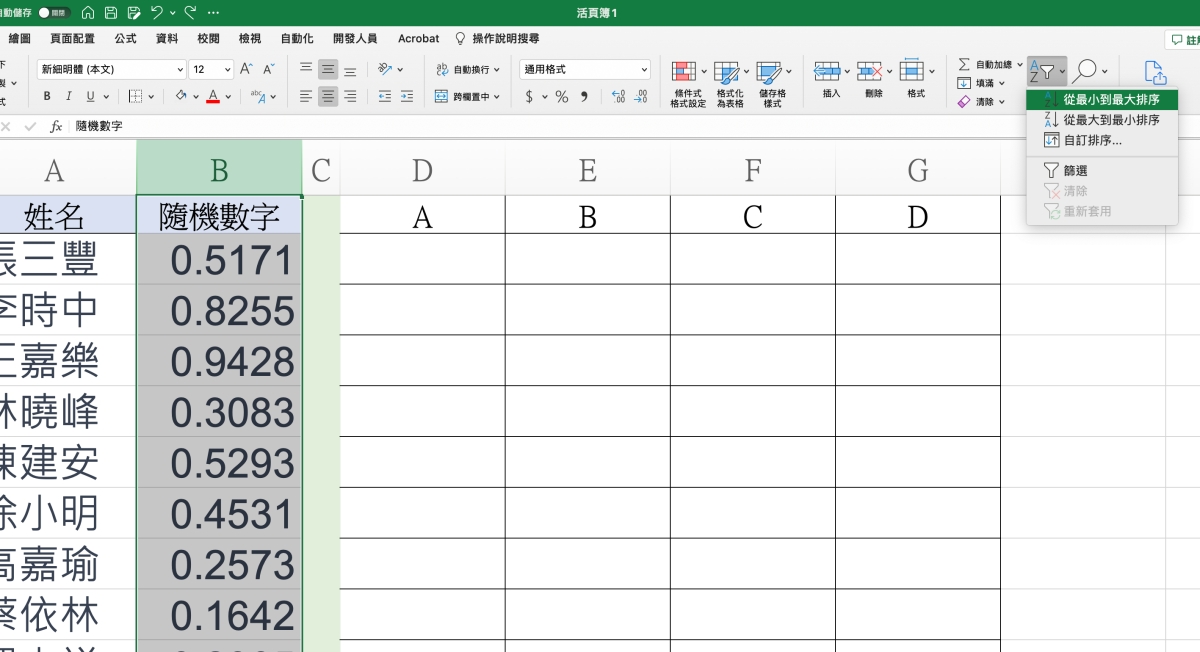Select Middle Align icon

coord(328,69)
